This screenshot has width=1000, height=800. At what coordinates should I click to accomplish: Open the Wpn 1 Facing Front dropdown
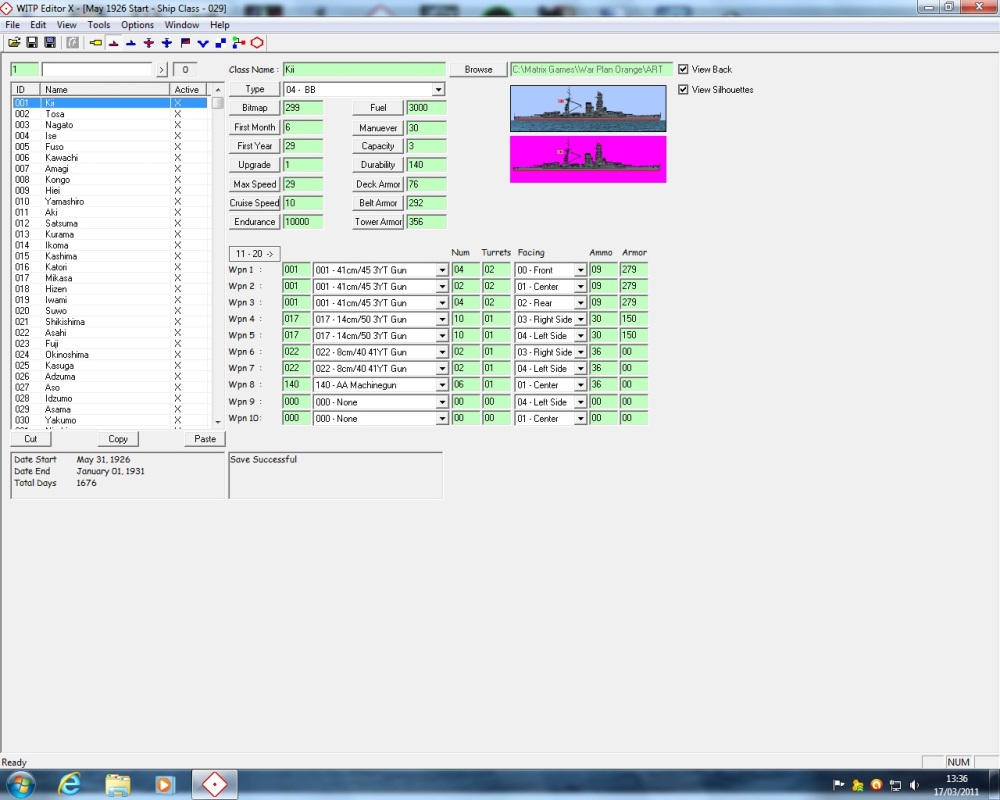pyautogui.click(x=580, y=270)
